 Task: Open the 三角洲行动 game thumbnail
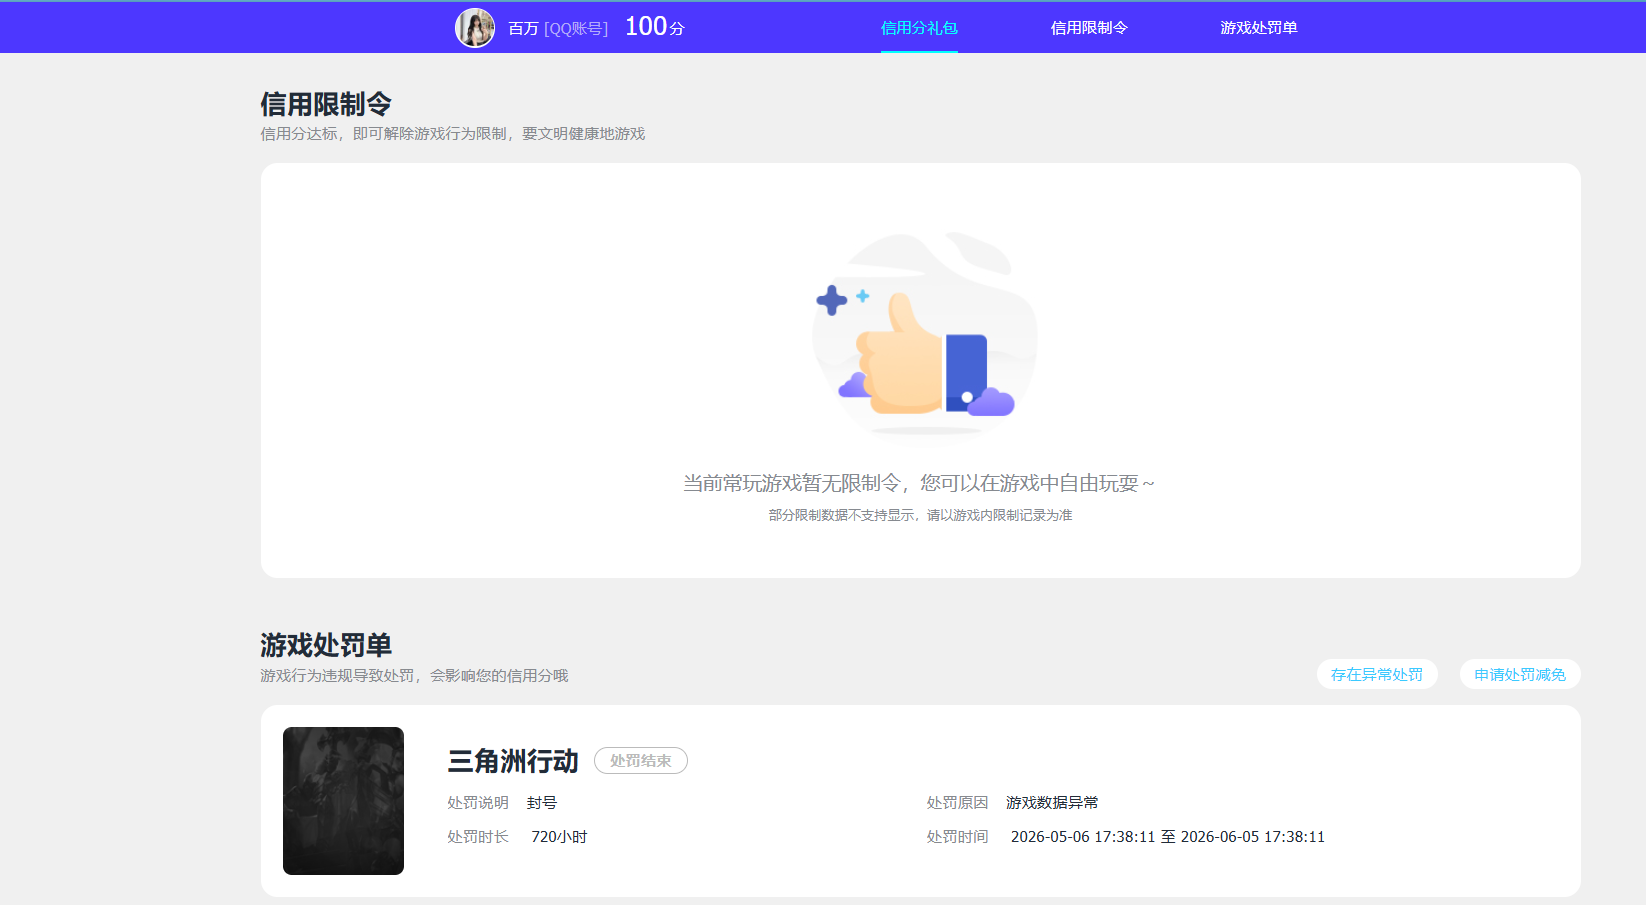(343, 801)
